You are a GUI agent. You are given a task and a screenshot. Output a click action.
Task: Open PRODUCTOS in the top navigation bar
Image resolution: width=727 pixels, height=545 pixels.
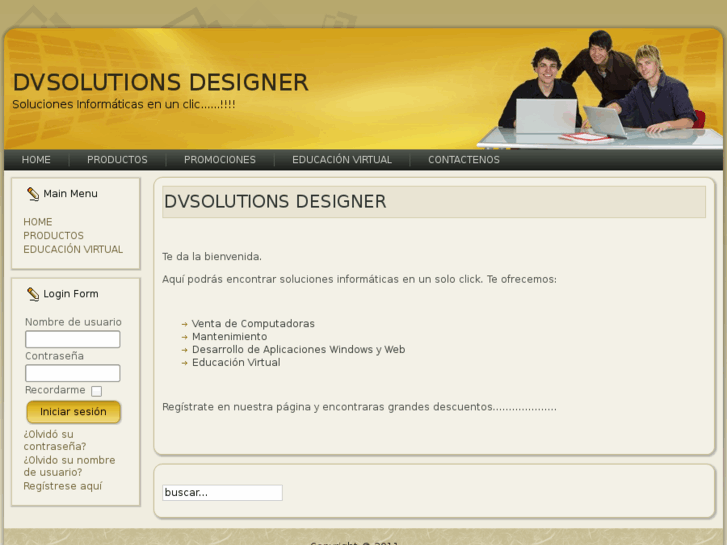pyautogui.click(x=117, y=160)
